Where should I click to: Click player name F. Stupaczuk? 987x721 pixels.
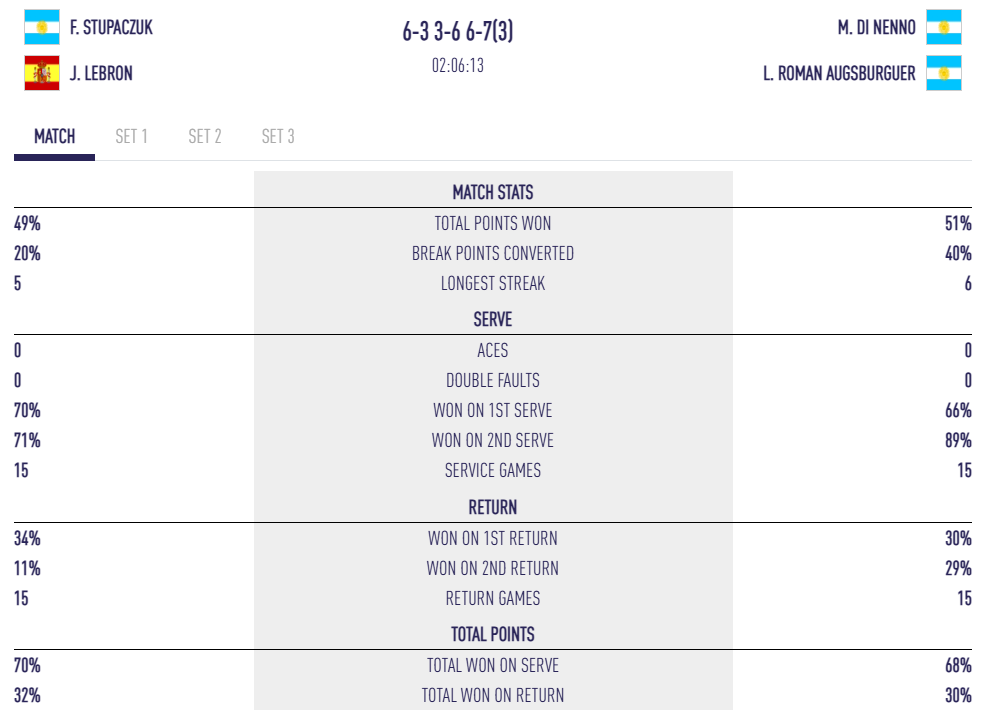[x=111, y=28]
